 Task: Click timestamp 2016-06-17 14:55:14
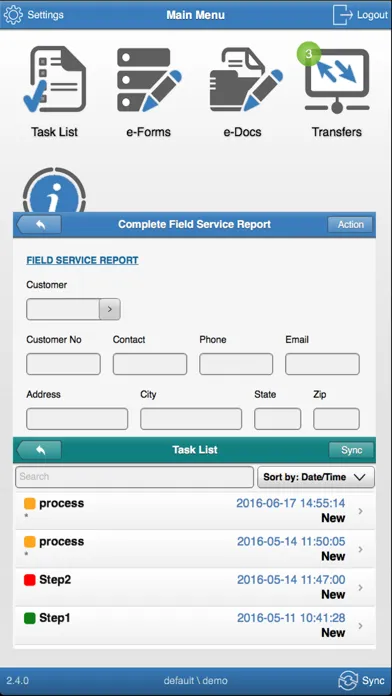291,503
